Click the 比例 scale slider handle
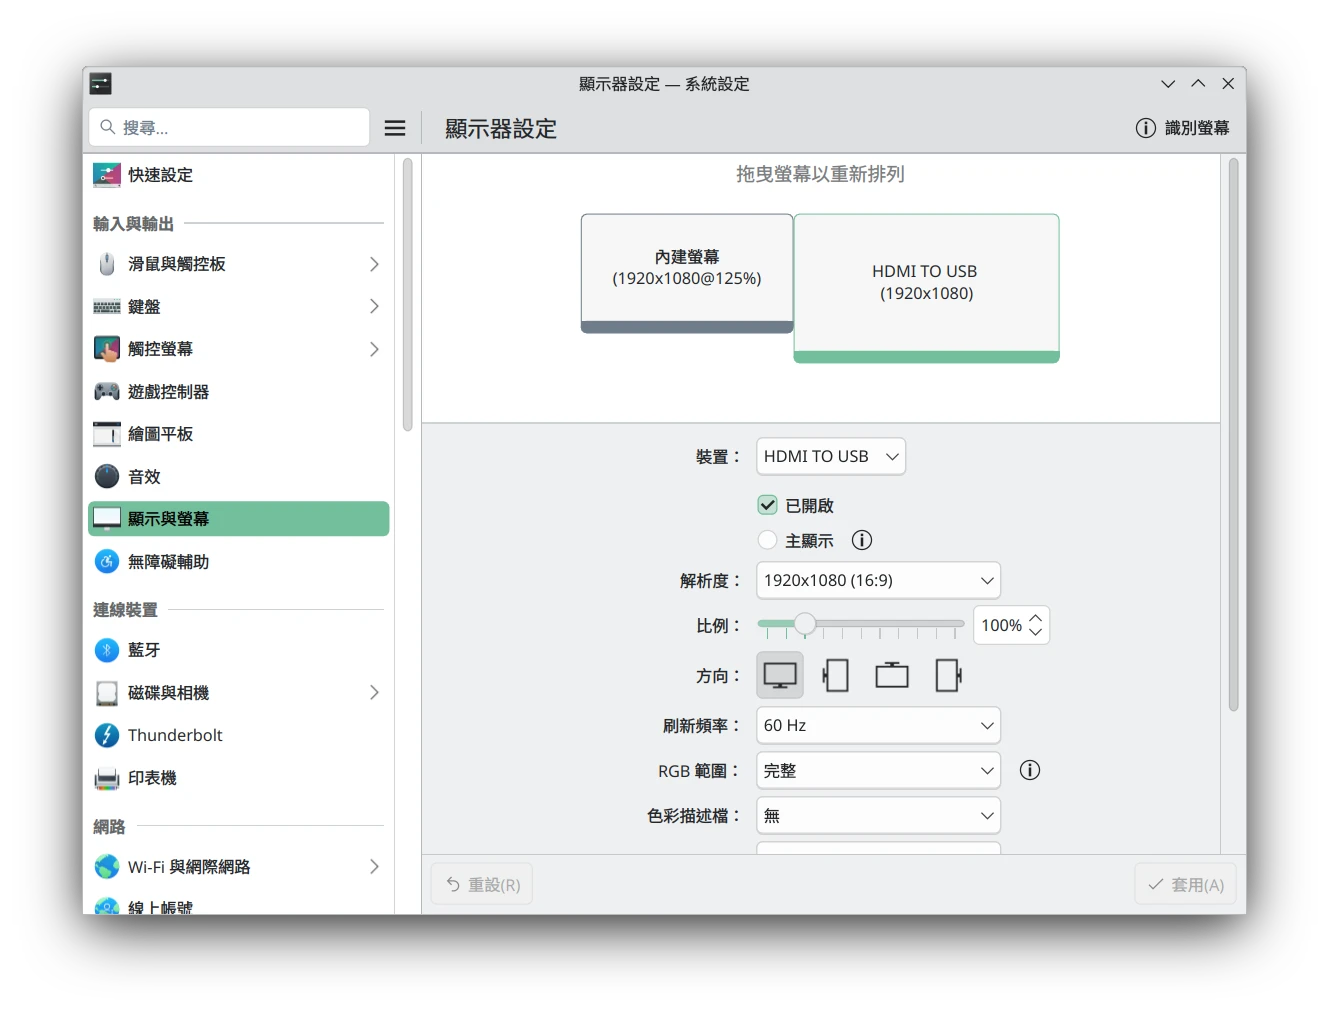 coord(804,625)
